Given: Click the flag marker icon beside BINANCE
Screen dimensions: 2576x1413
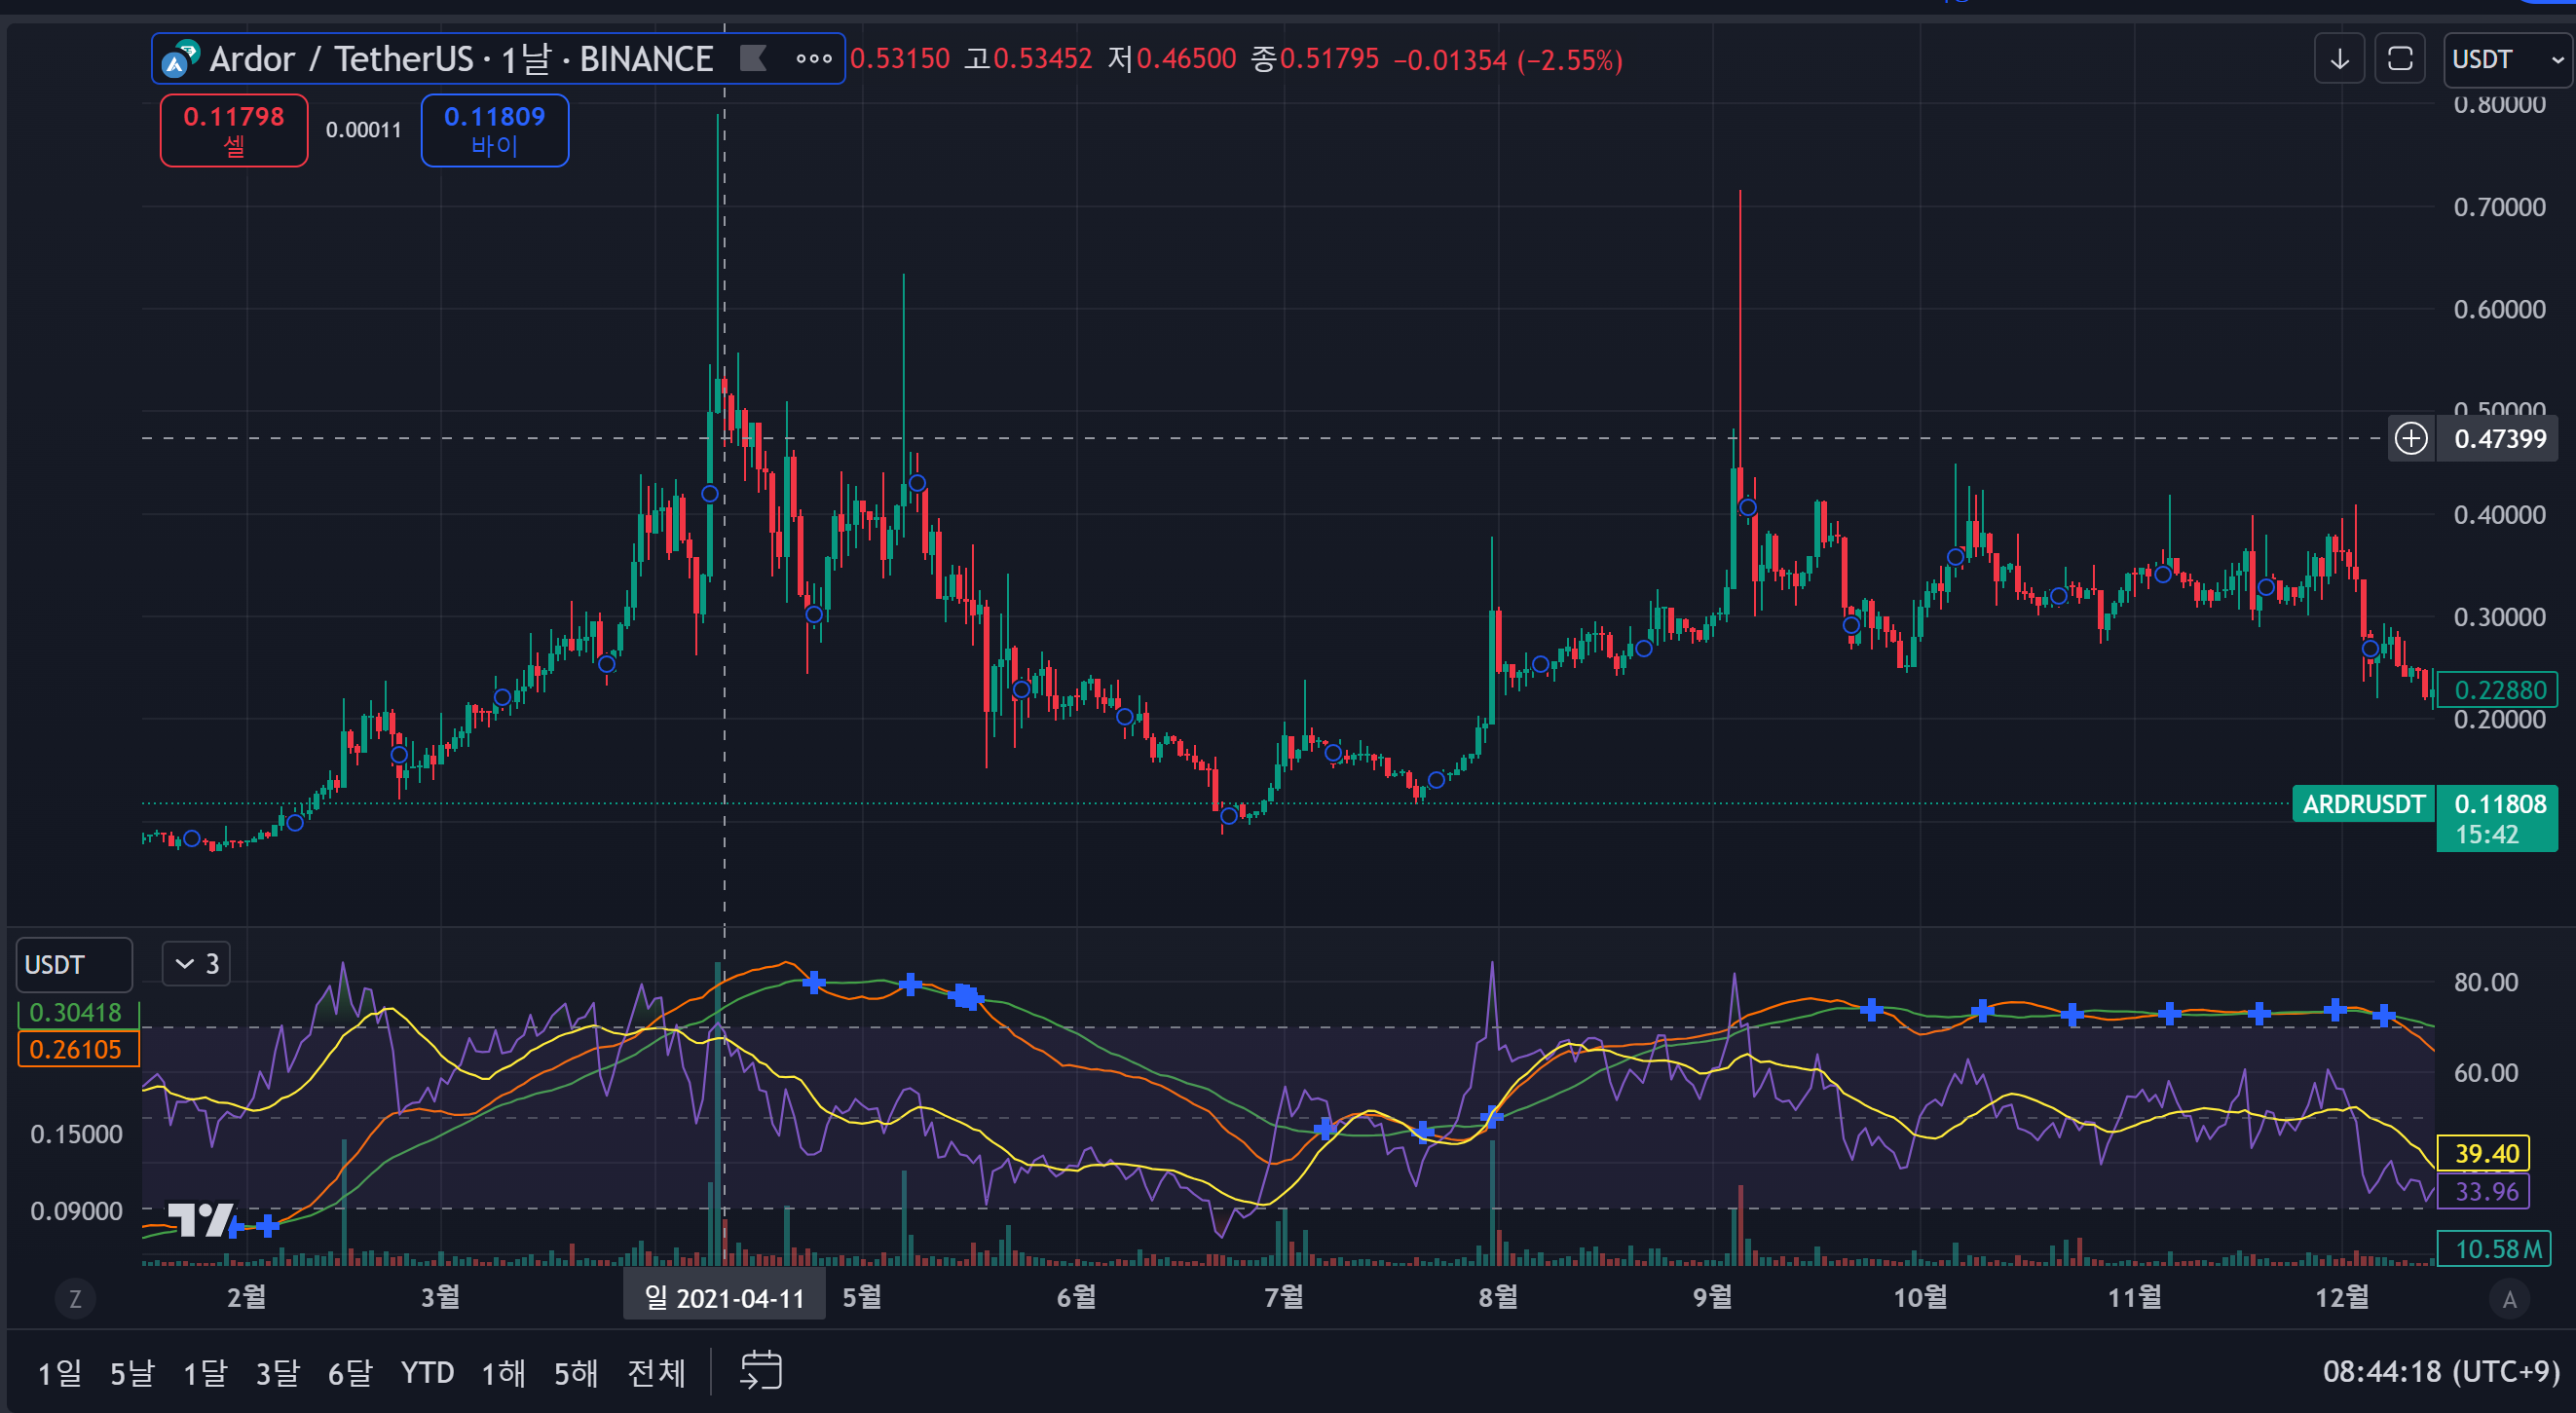Looking at the screenshot, I should click(x=753, y=59).
